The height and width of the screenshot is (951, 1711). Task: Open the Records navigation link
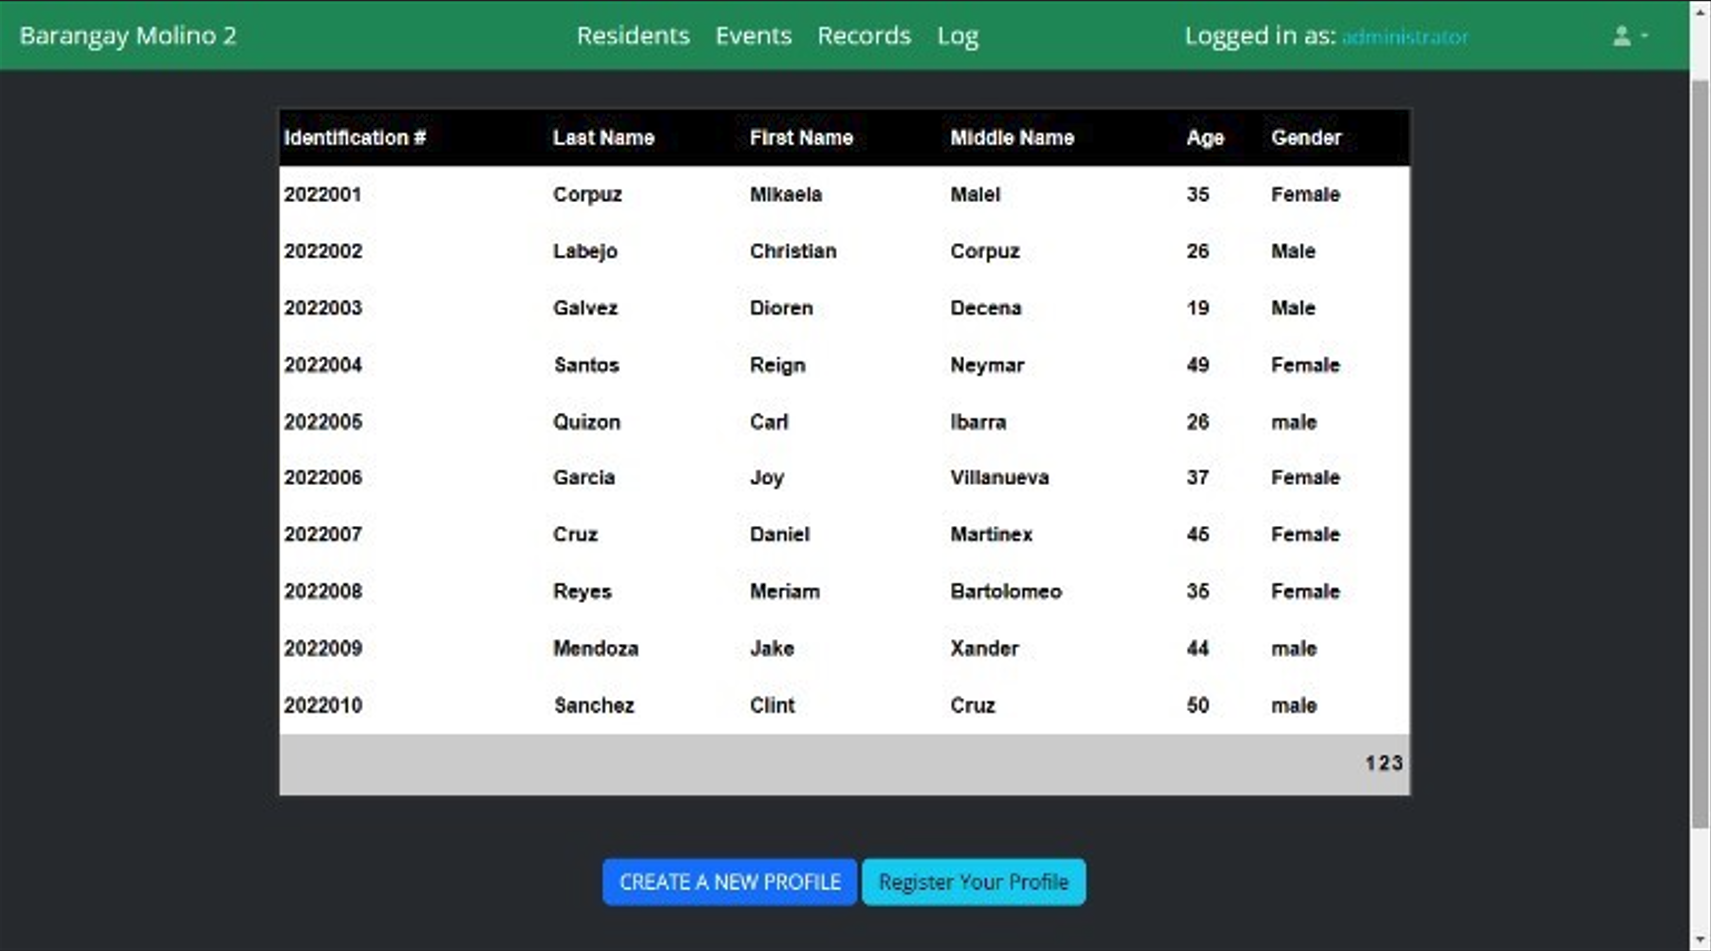point(863,36)
